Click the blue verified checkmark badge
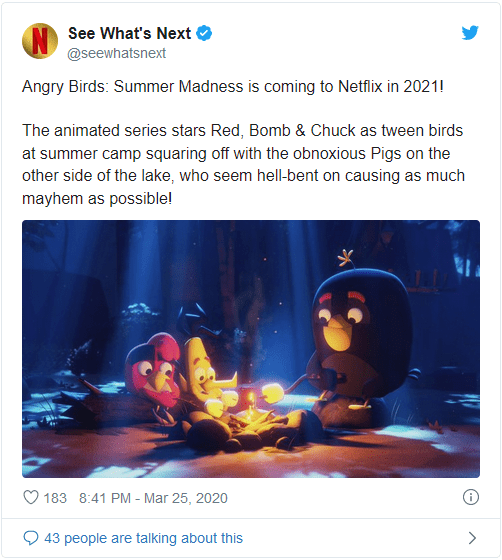 tap(204, 33)
